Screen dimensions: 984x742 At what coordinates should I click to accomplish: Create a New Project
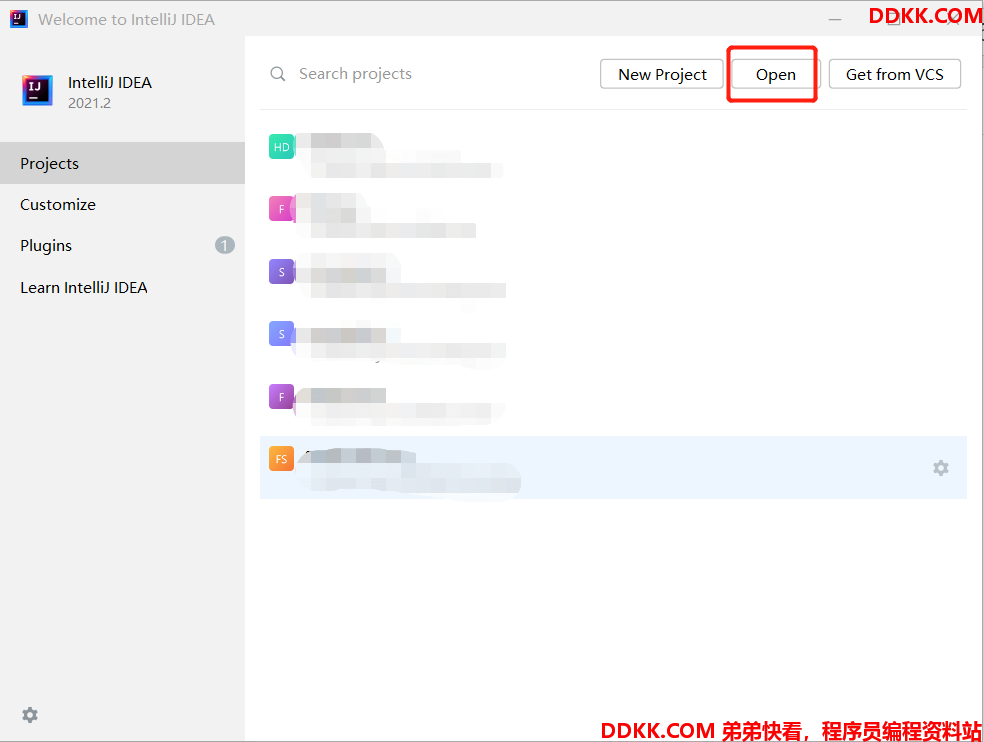click(x=662, y=74)
